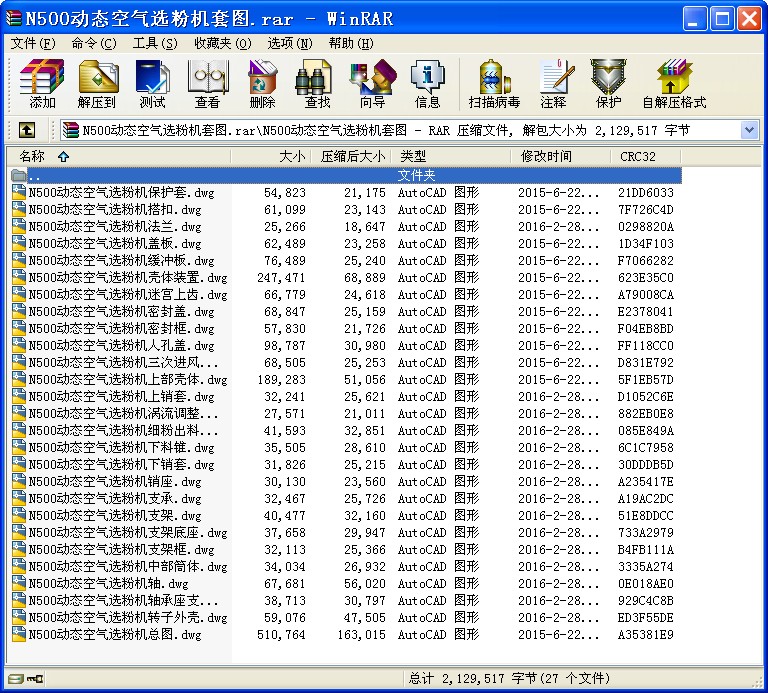Open the Favorites (收藏夹) menu

tap(222, 44)
